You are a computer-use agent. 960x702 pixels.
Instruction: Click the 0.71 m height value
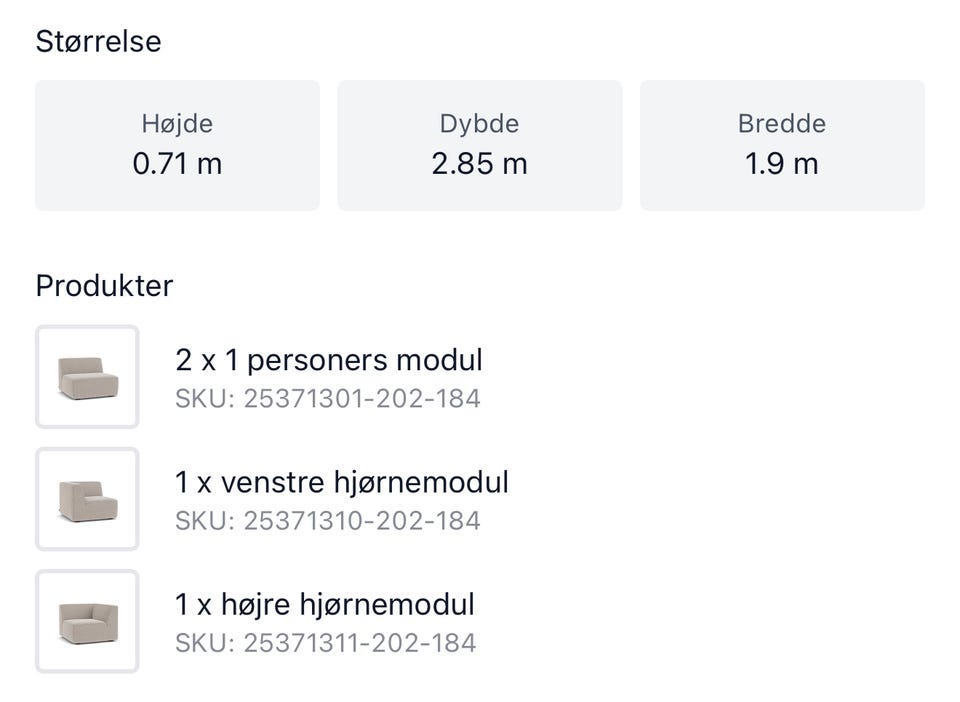[177, 164]
